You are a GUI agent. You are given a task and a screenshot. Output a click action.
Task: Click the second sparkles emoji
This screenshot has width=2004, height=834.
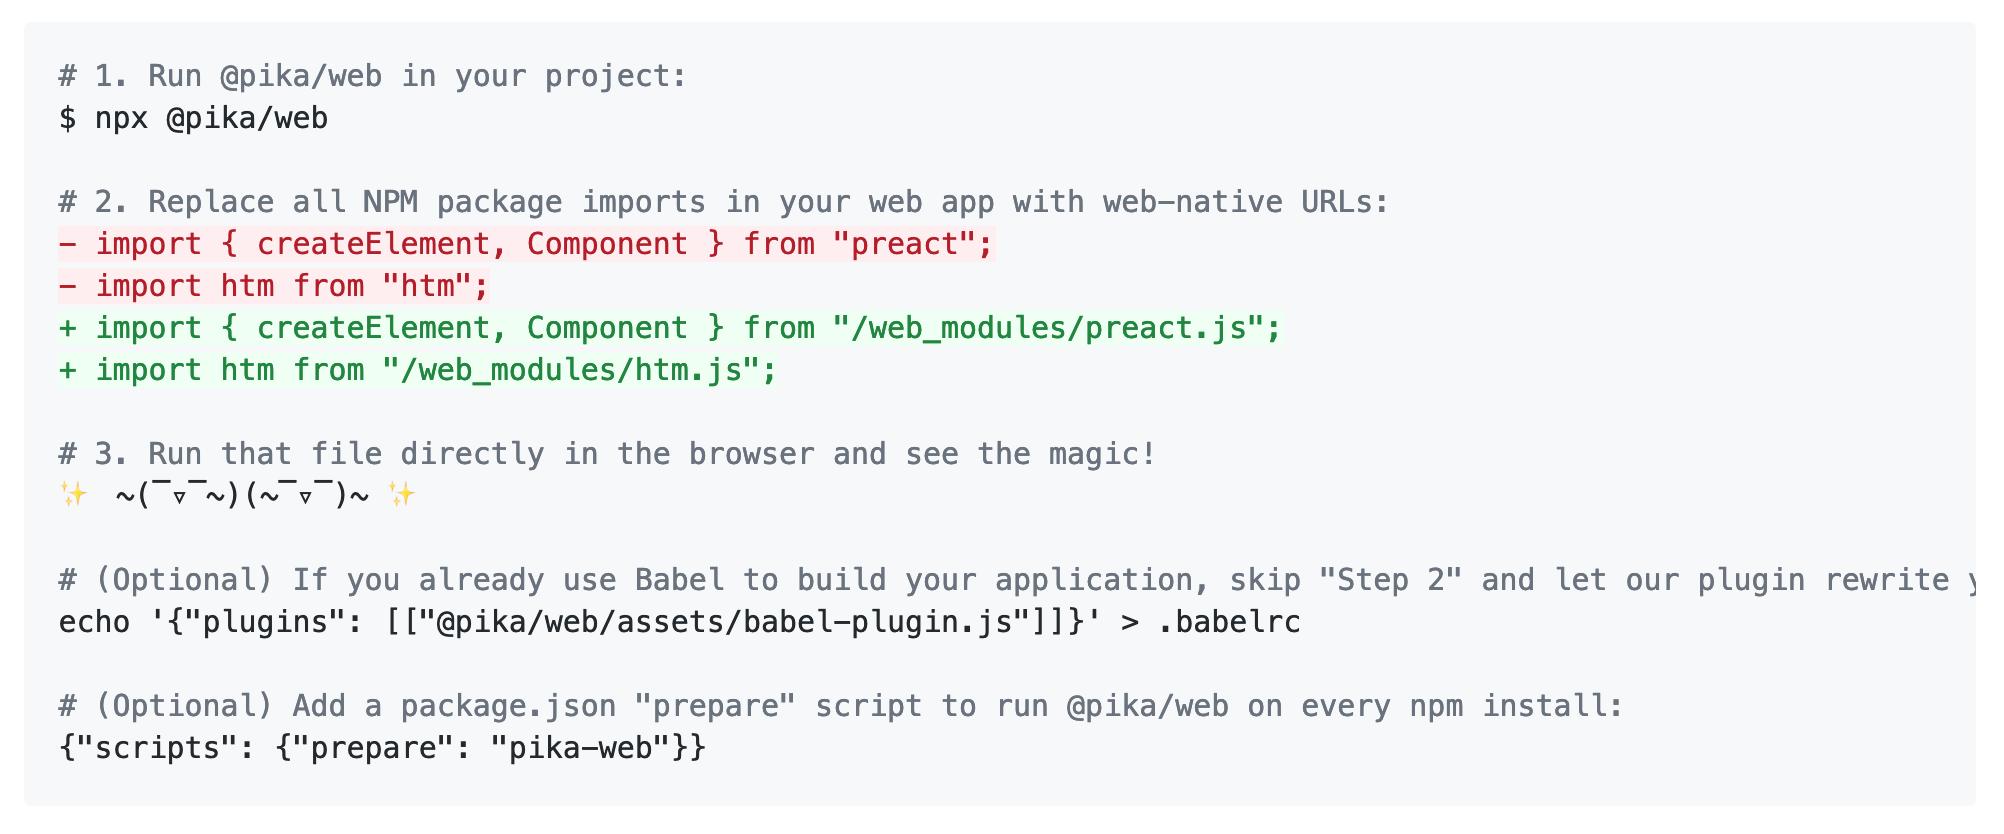(402, 494)
